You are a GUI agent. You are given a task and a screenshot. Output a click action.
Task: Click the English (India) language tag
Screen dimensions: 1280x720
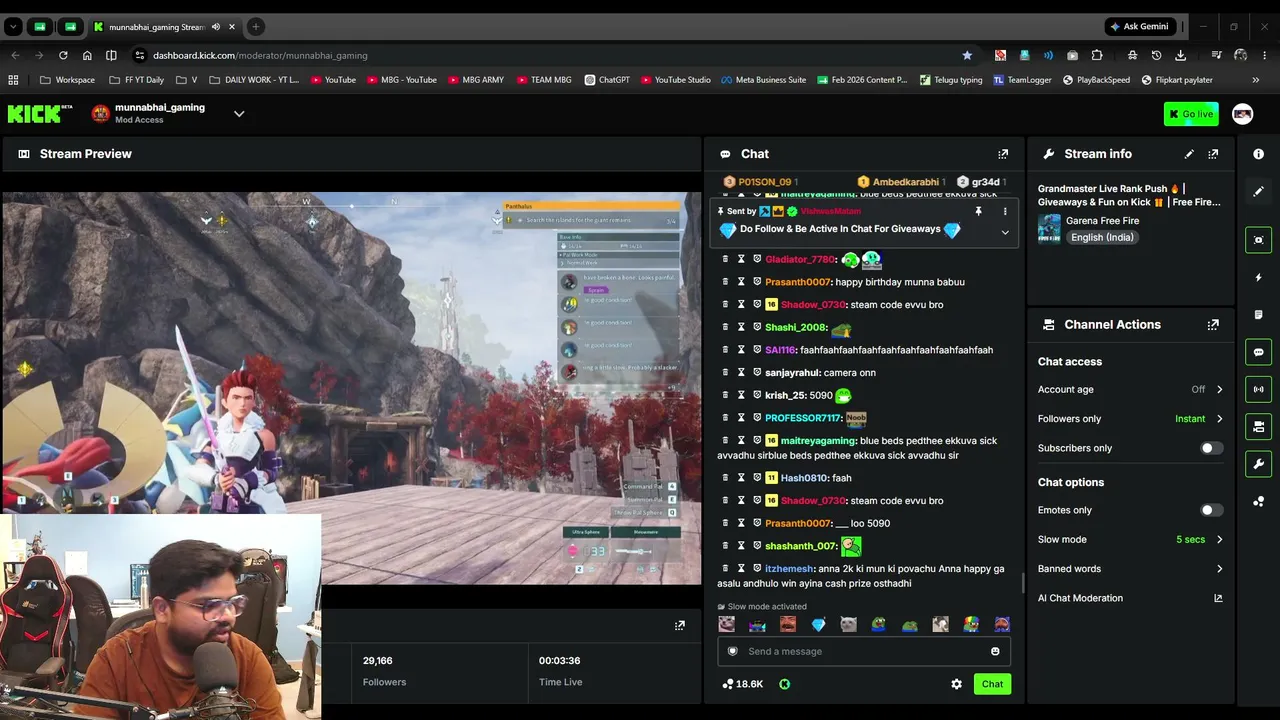(x=1102, y=238)
